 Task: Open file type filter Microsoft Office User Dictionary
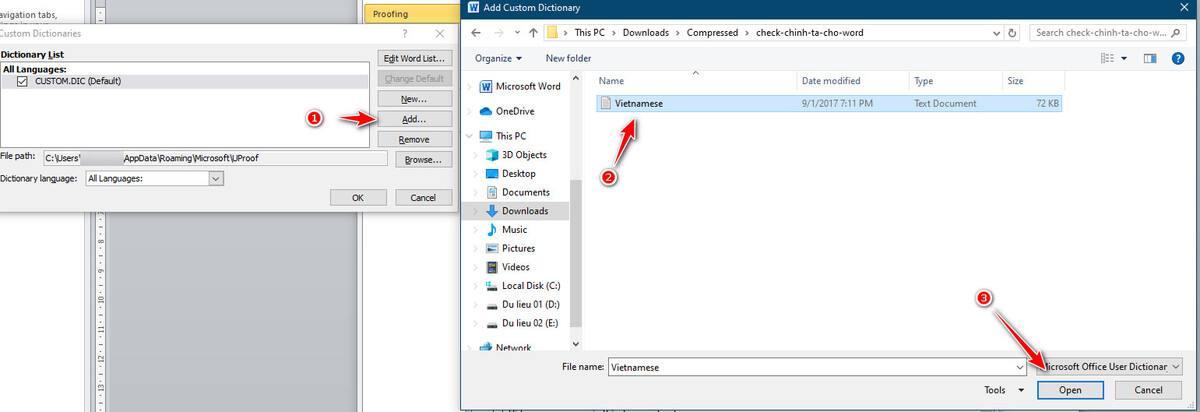click(x=1109, y=367)
